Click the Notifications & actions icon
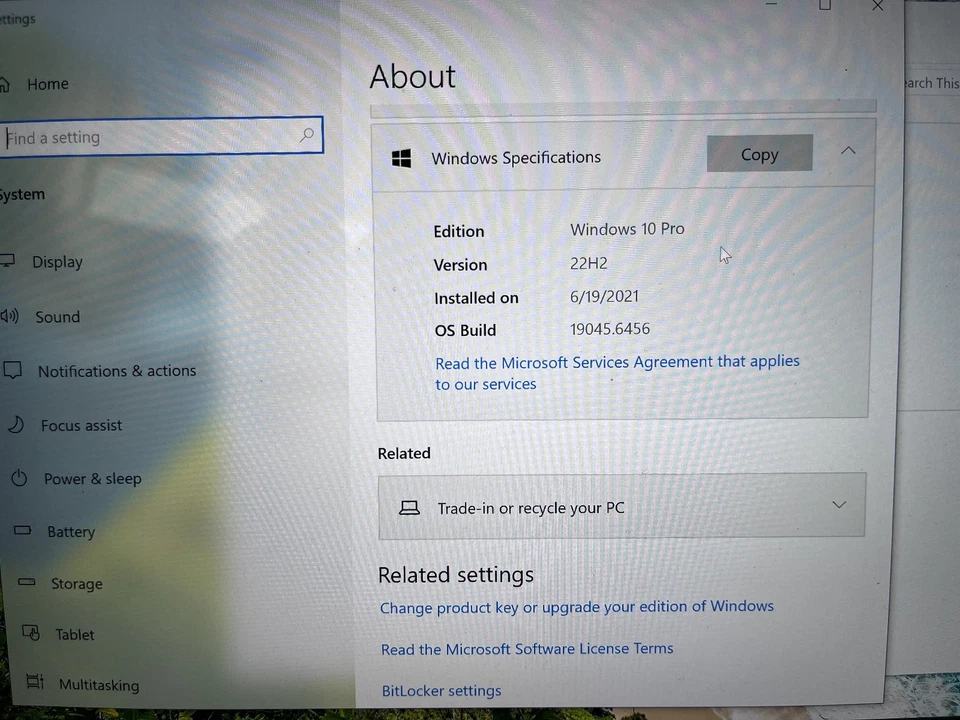 pyautogui.click(x=13, y=370)
